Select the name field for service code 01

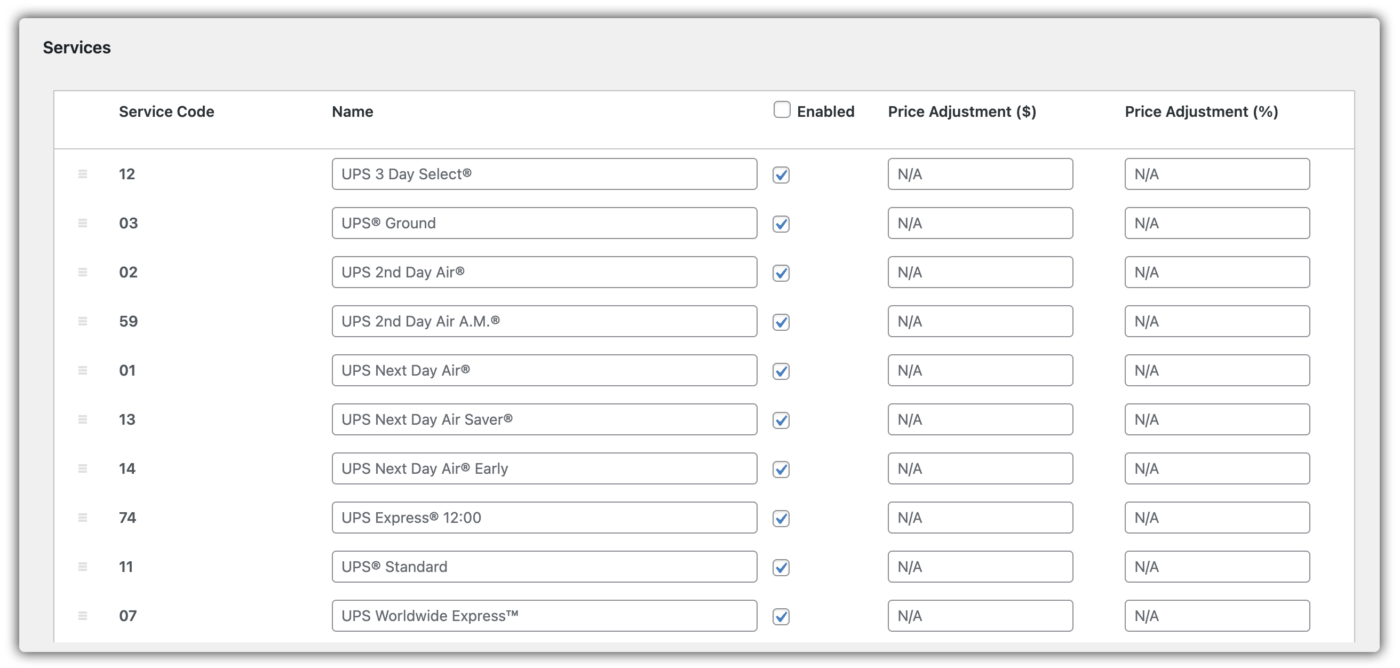coord(544,370)
